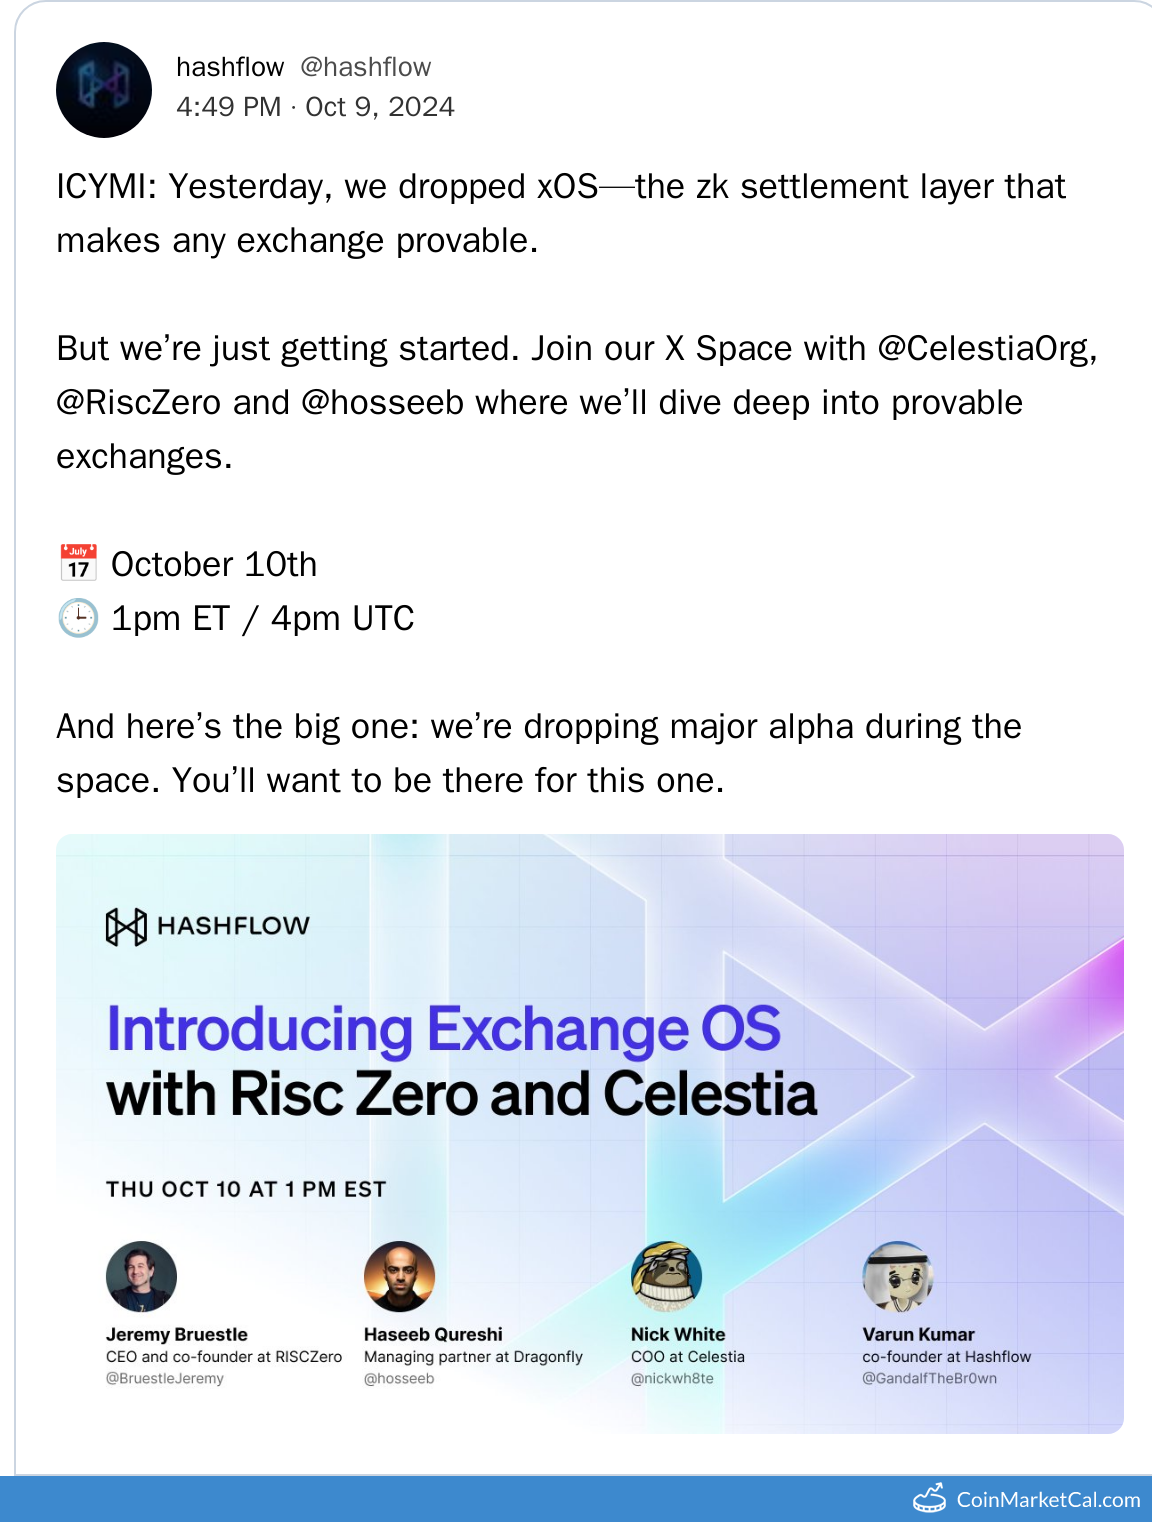
Task: Click the Introducing Exchange OS headline
Action: (443, 1029)
